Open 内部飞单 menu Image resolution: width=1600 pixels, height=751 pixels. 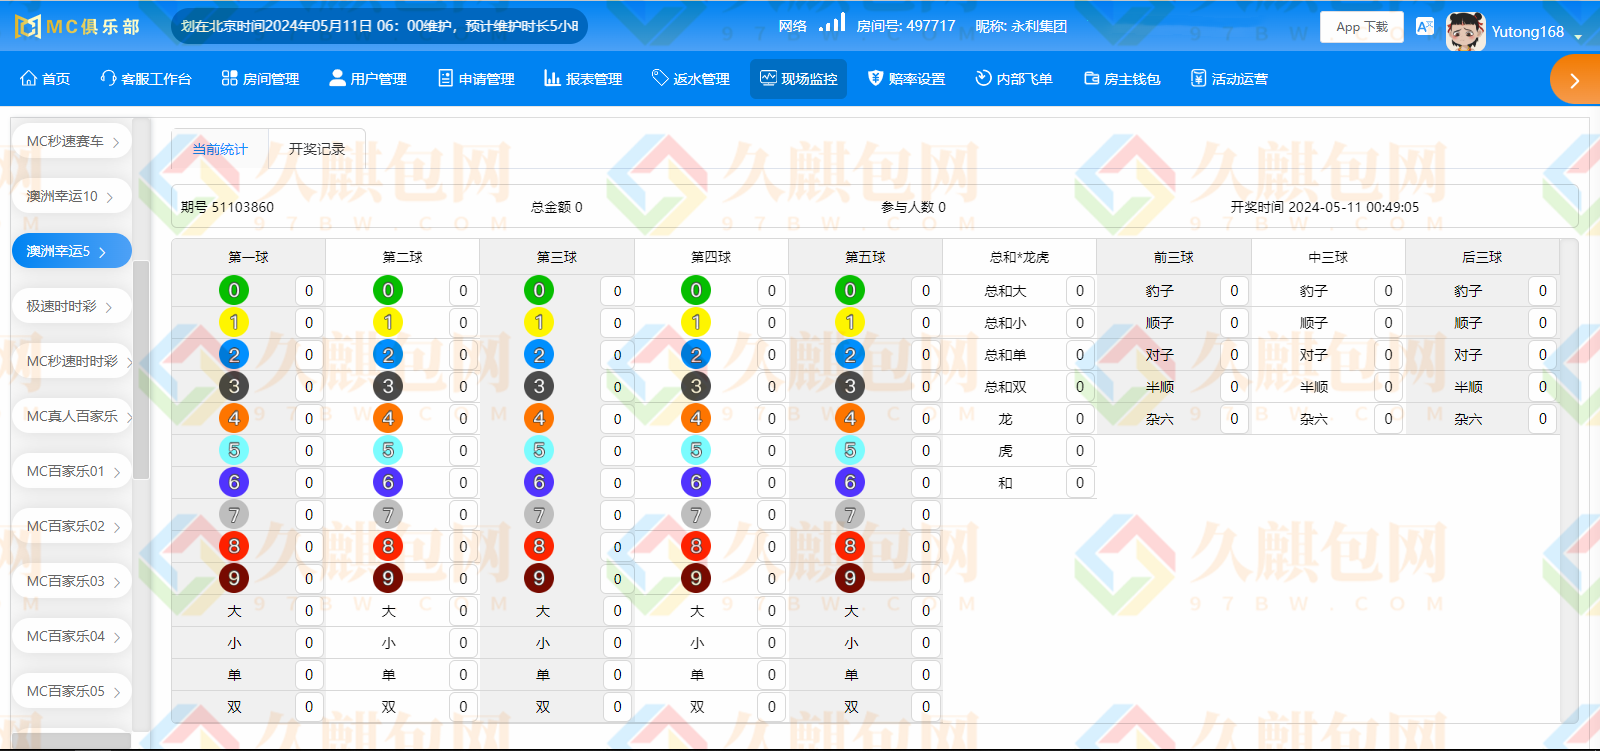(1014, 79)
